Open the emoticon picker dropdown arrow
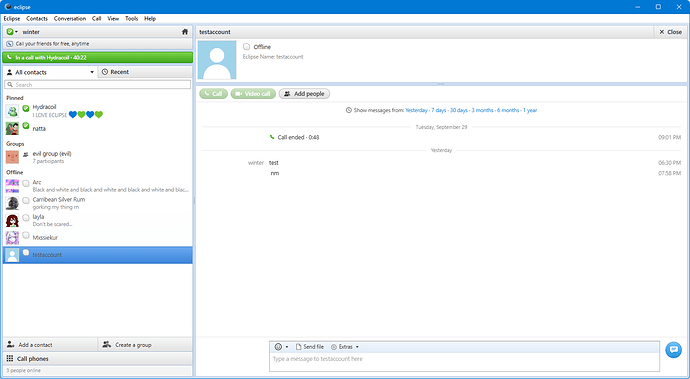Viewport: 690px width, 379px height. pos(287,347)
